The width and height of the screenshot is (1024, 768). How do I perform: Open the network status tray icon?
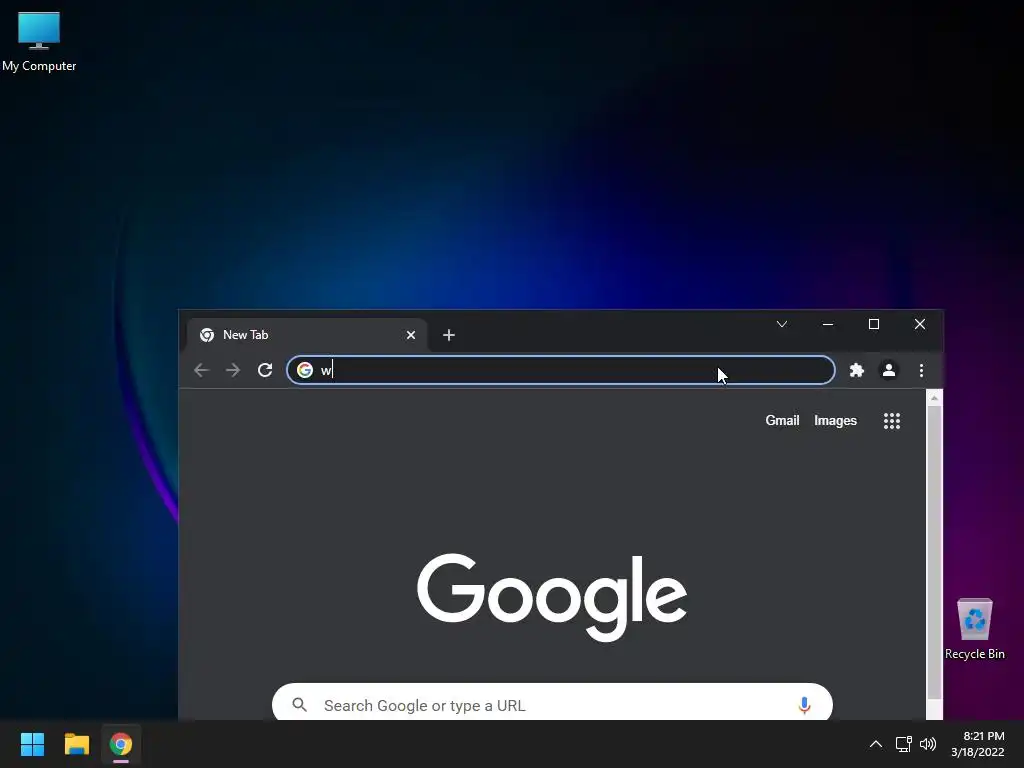pos(903,744)
